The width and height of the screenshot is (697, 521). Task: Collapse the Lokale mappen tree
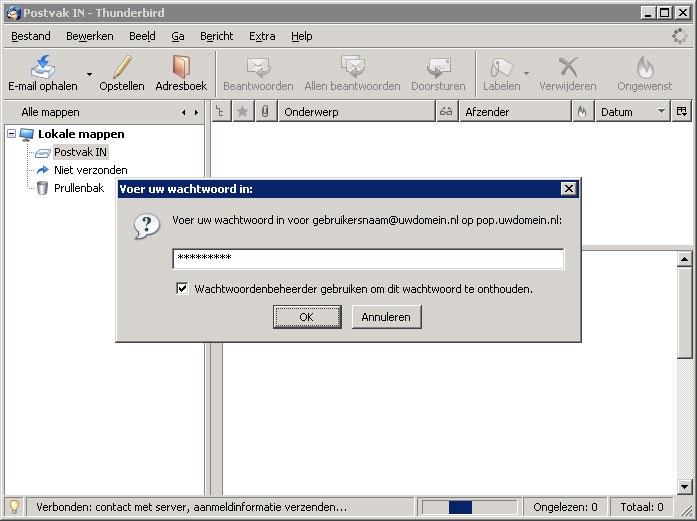[x=12, y=133]
